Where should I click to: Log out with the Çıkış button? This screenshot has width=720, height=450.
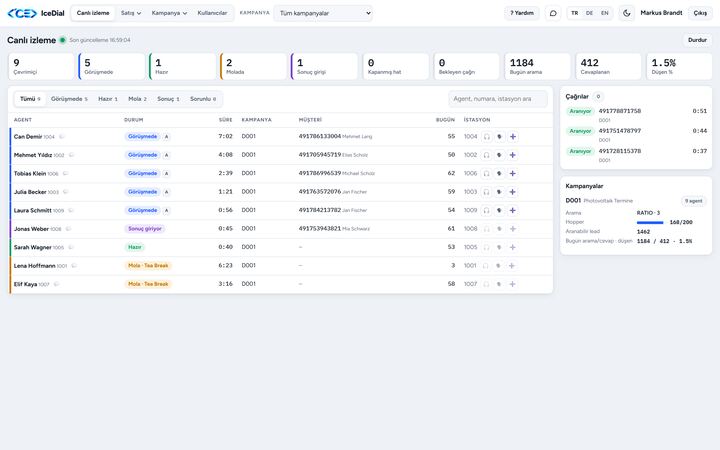tap(700, 13)
